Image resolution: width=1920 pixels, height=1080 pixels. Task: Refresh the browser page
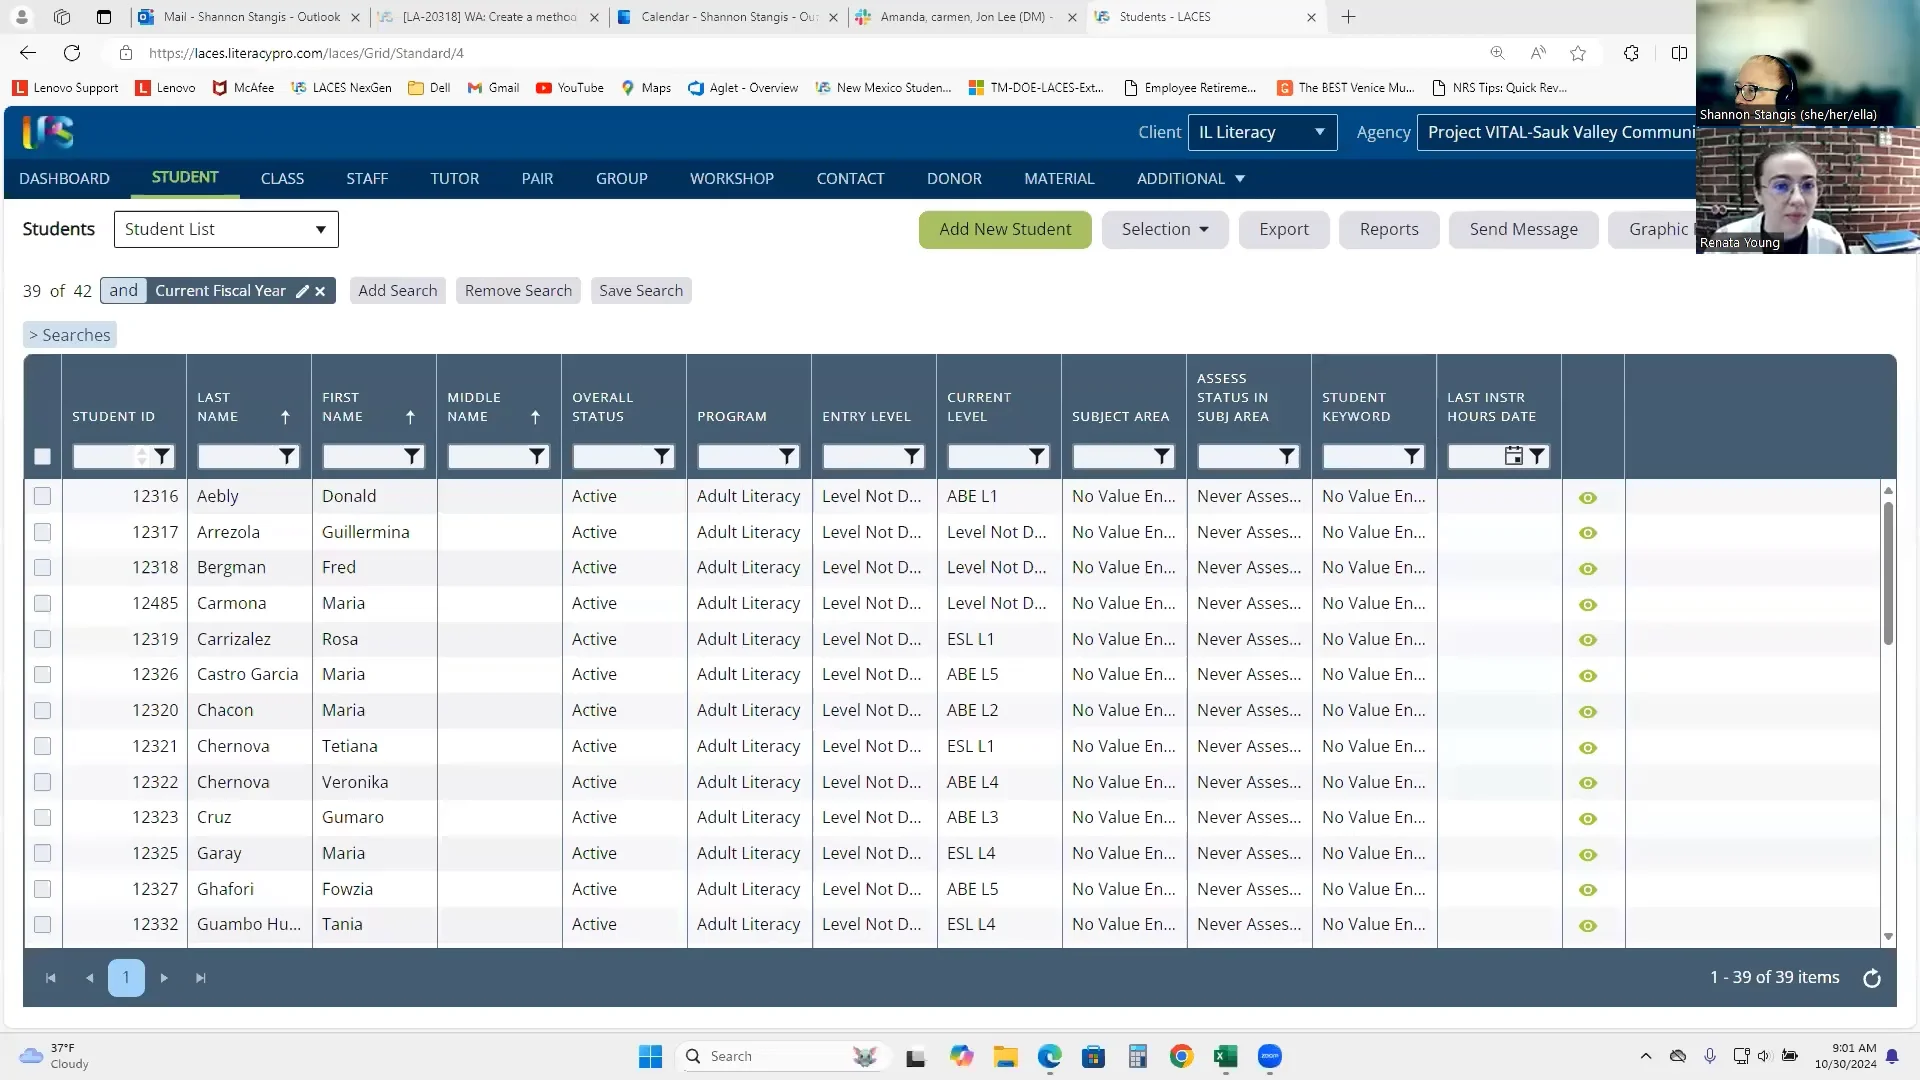[72, 53]
